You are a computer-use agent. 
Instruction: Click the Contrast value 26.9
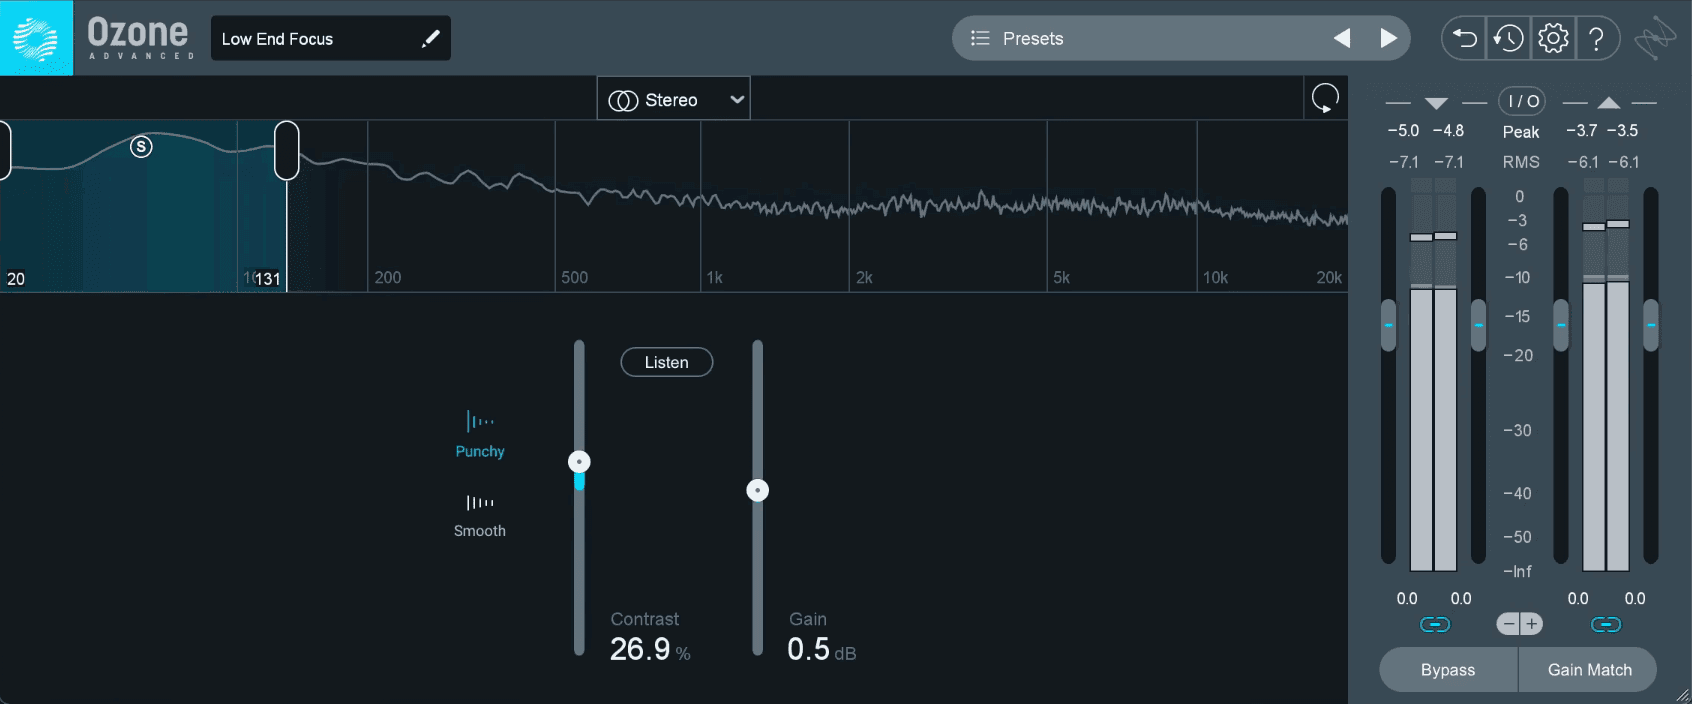pos(640,649)
